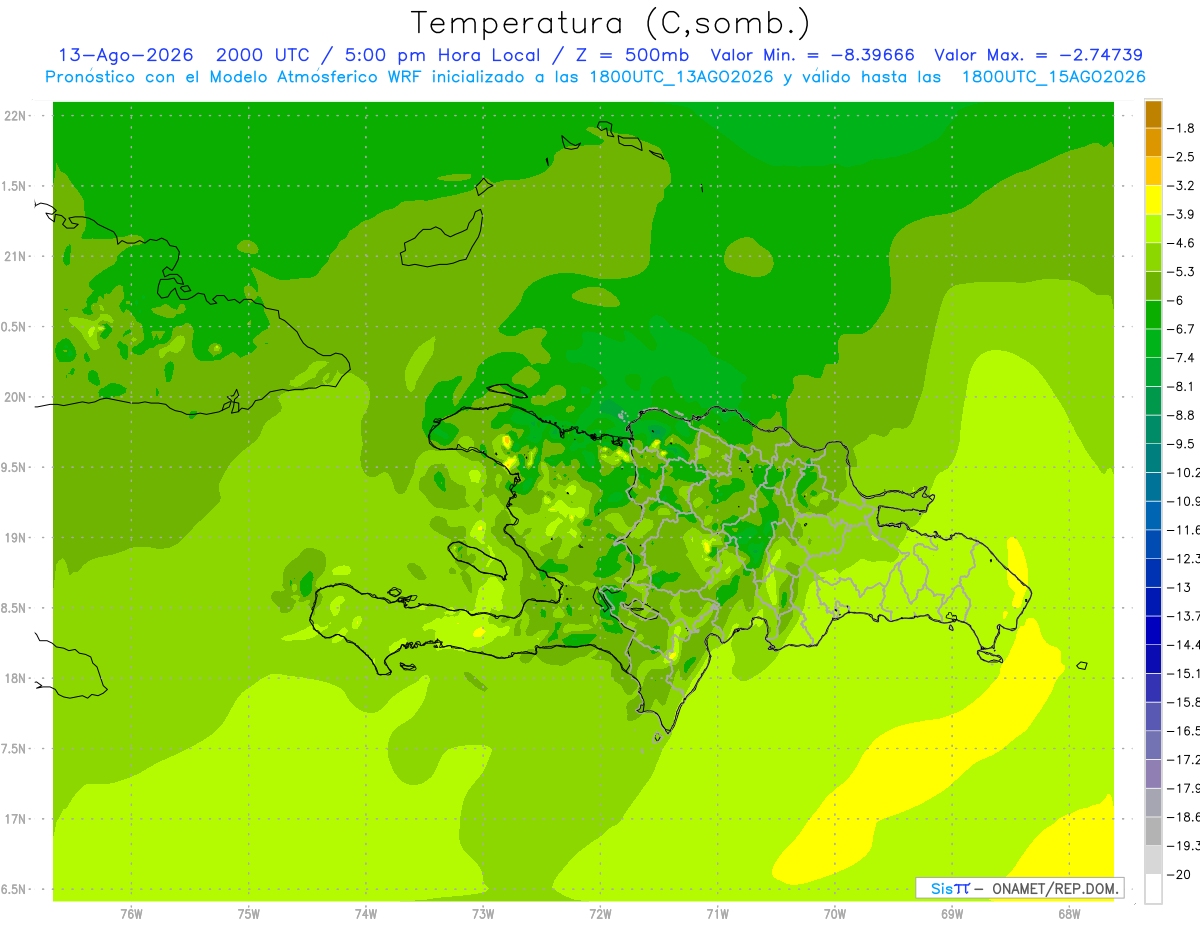Click the longitude label "68W"
The width and height of the screenshot is (1200, 927).
(x=1069, y=914)
